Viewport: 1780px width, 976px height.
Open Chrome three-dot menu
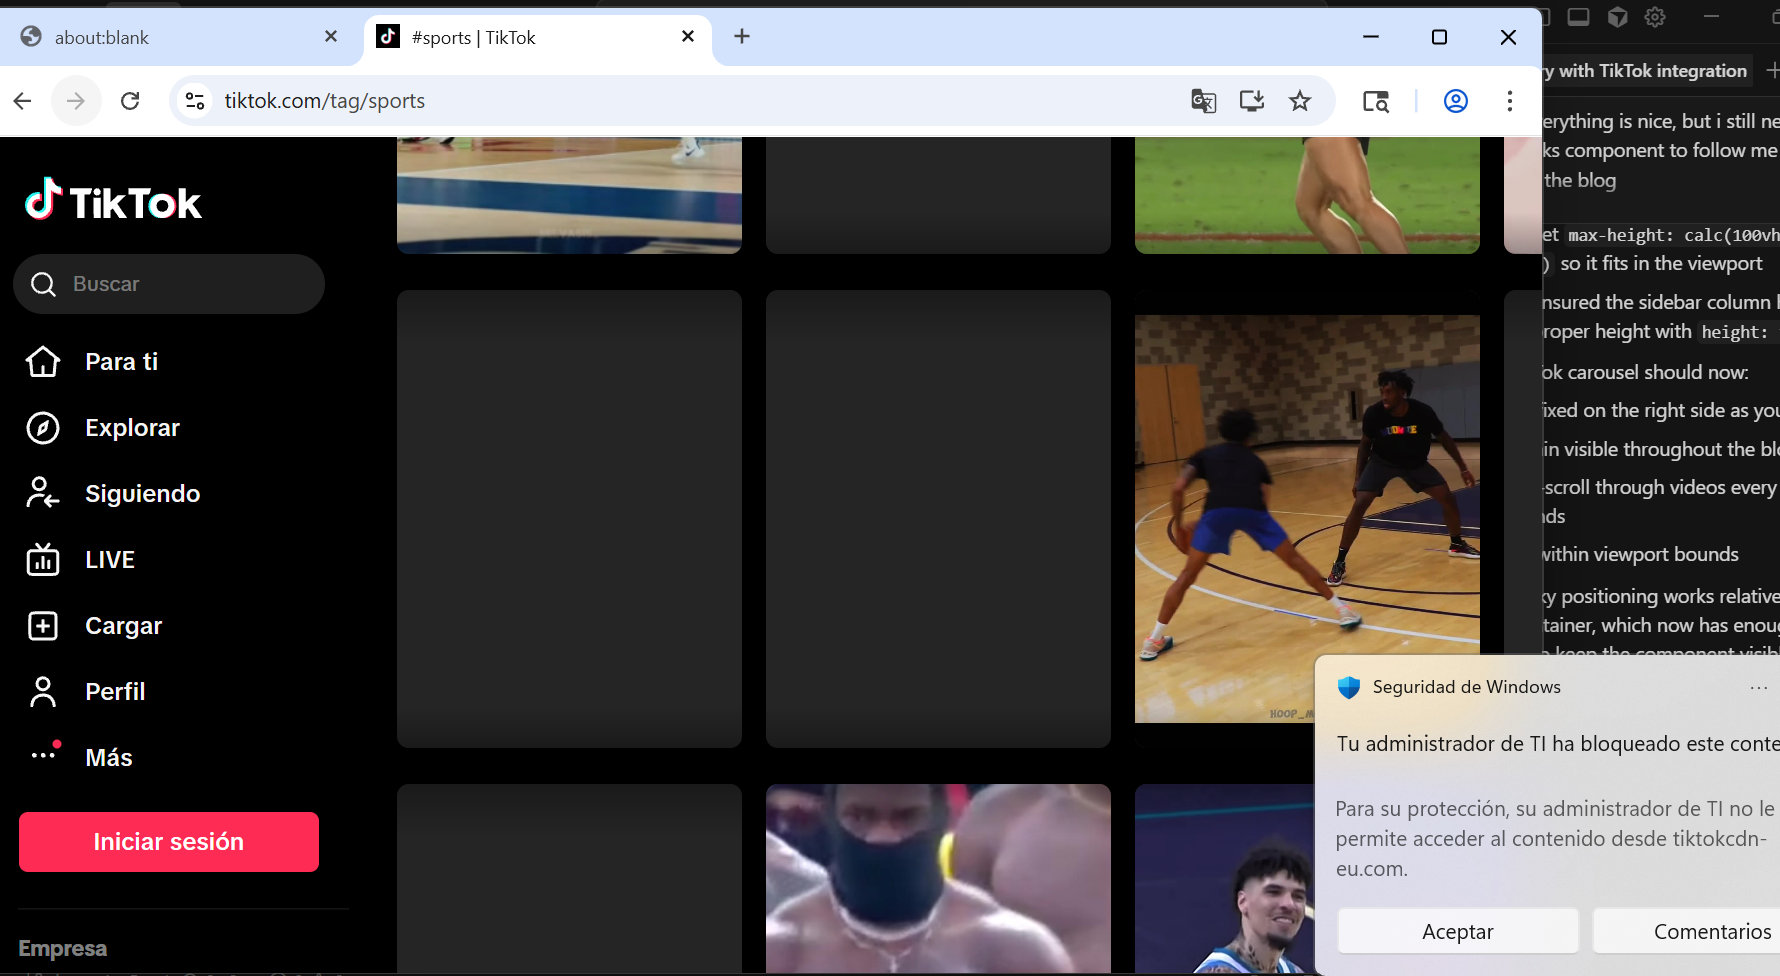click(x=1509, y=101)
